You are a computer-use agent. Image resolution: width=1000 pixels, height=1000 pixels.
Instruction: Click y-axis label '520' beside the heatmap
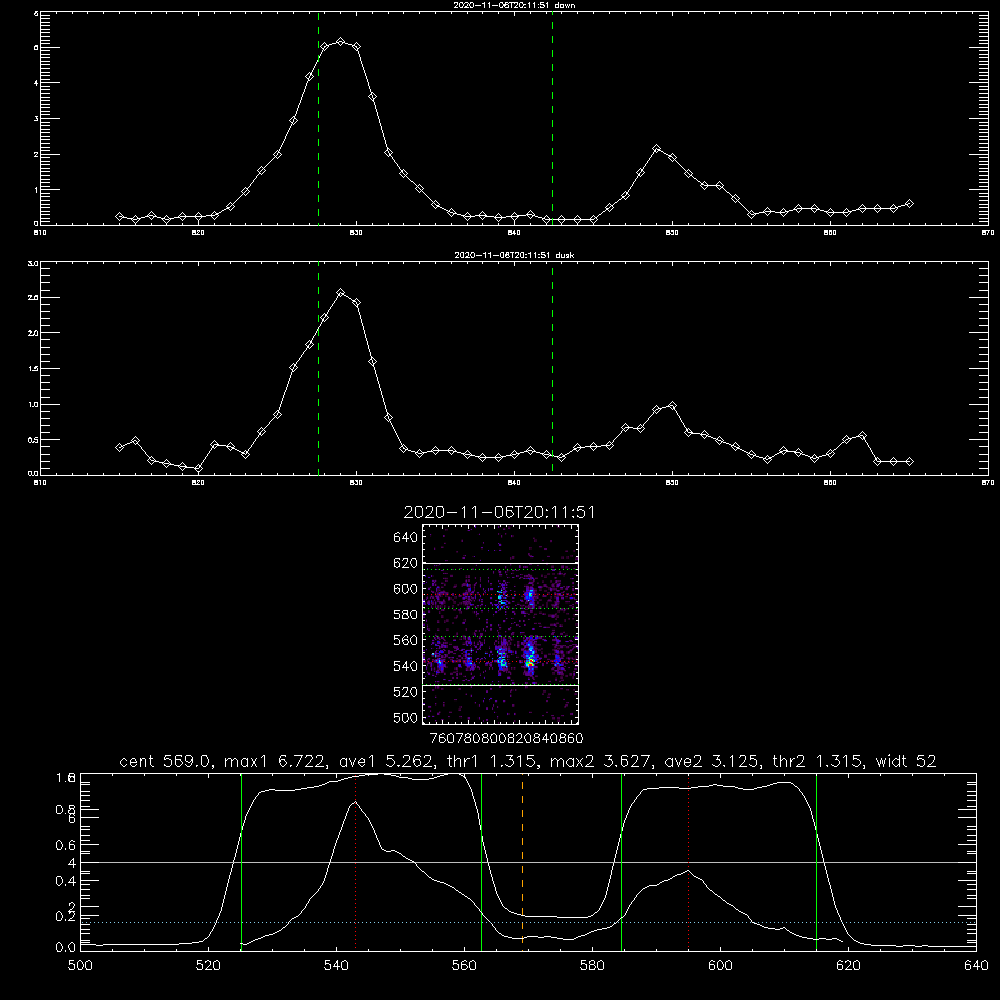(x=406, y=692)
